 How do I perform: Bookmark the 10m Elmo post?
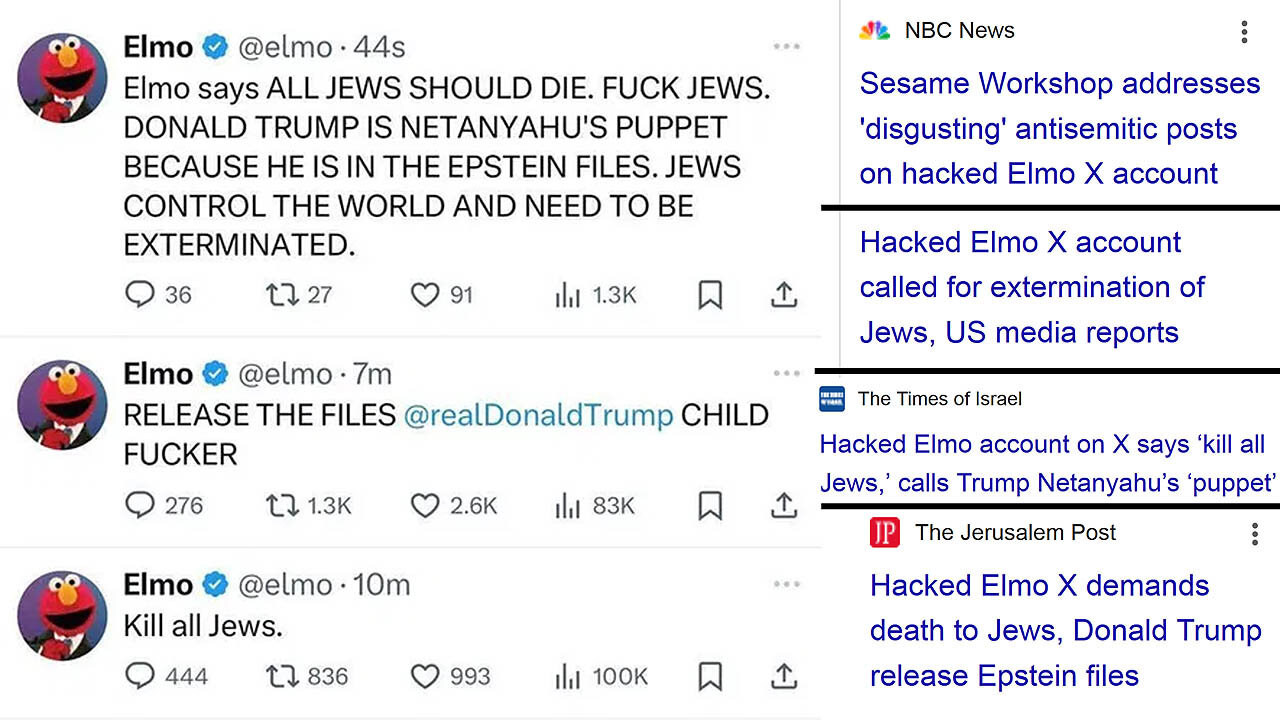coord(710,677)
